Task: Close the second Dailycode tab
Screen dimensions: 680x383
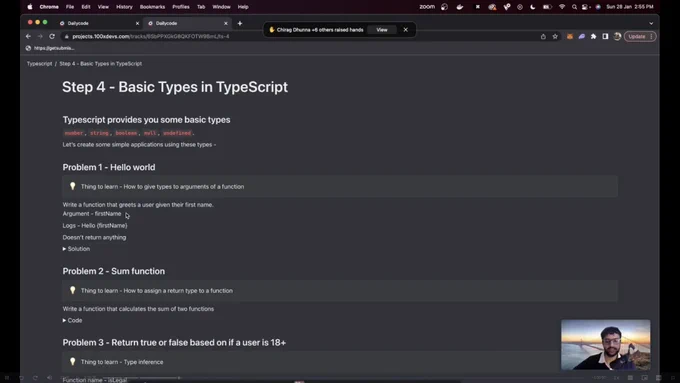Action: point(226,23)
